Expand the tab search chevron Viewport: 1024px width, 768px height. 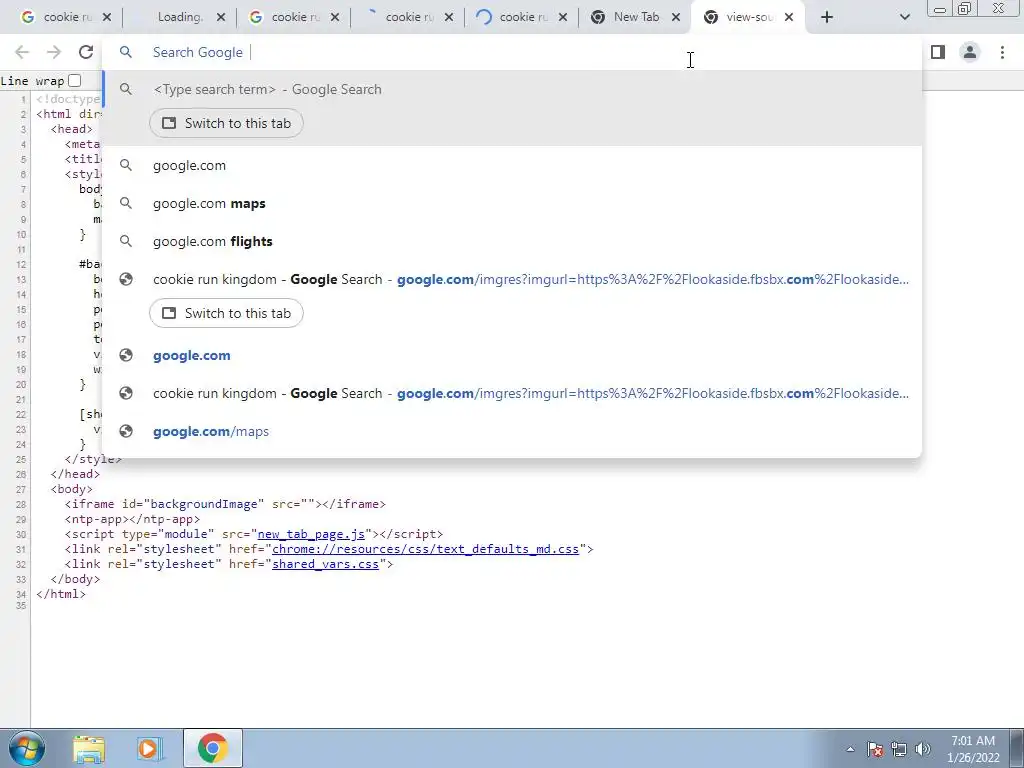[x=904, y=17]
